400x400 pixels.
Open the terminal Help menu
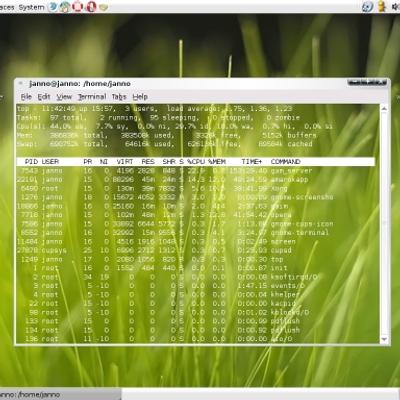click(x=140, y=97)
